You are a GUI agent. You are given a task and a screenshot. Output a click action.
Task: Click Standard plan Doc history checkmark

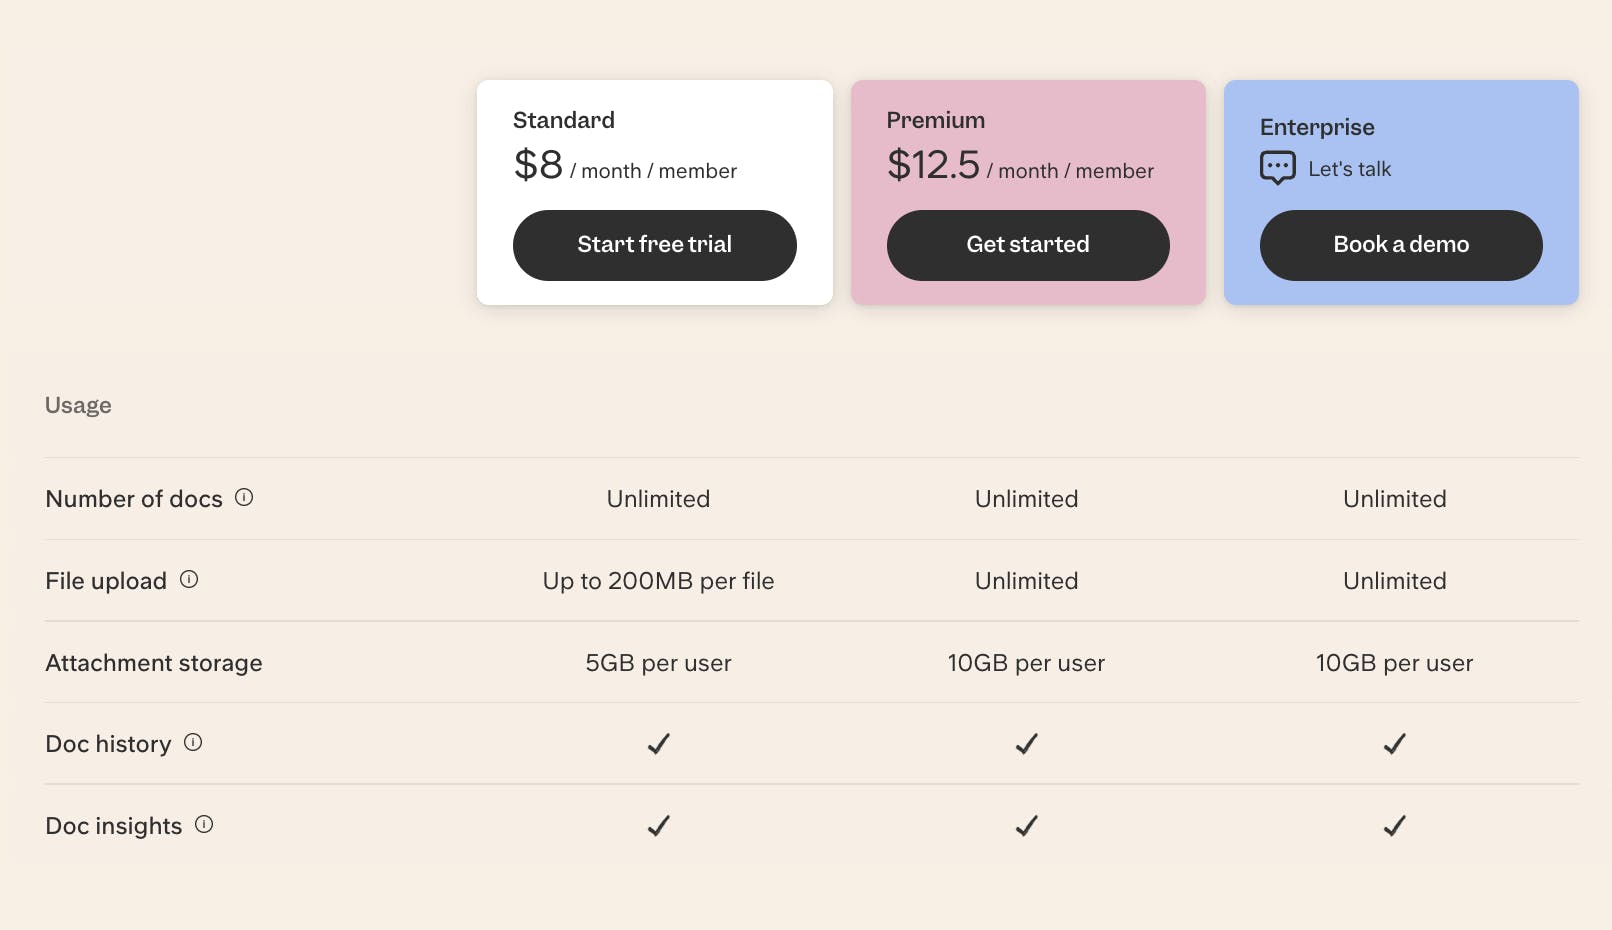pos(658,744)
